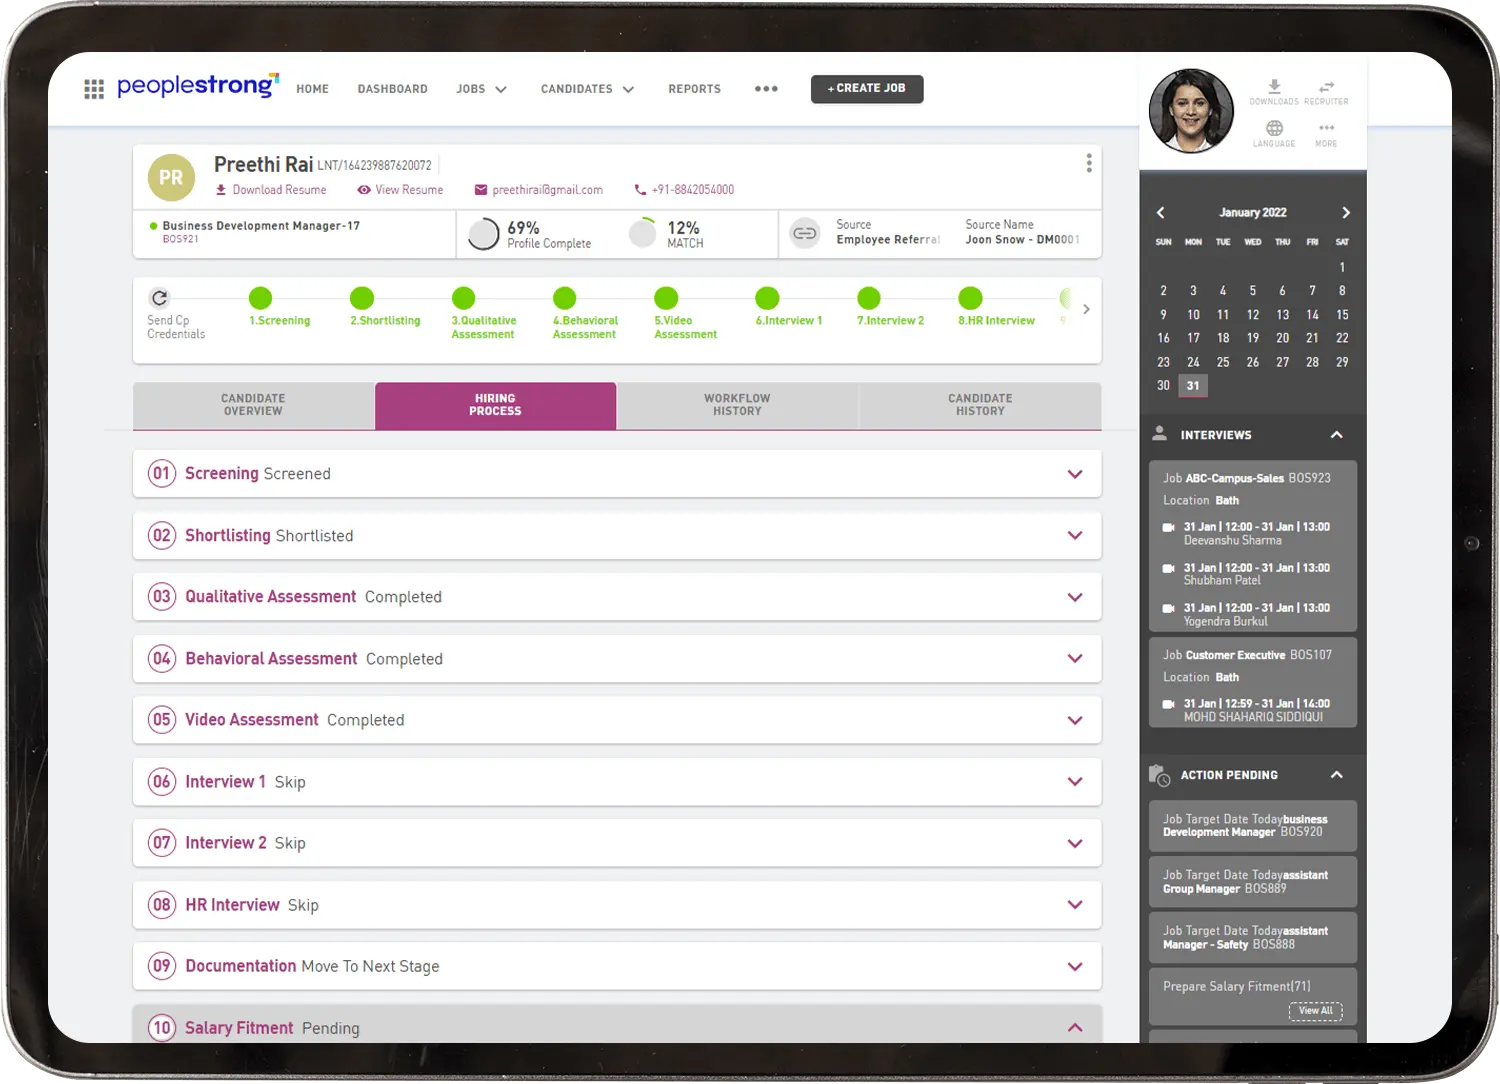Click the Download Resume link

click(x=271, y=190)
